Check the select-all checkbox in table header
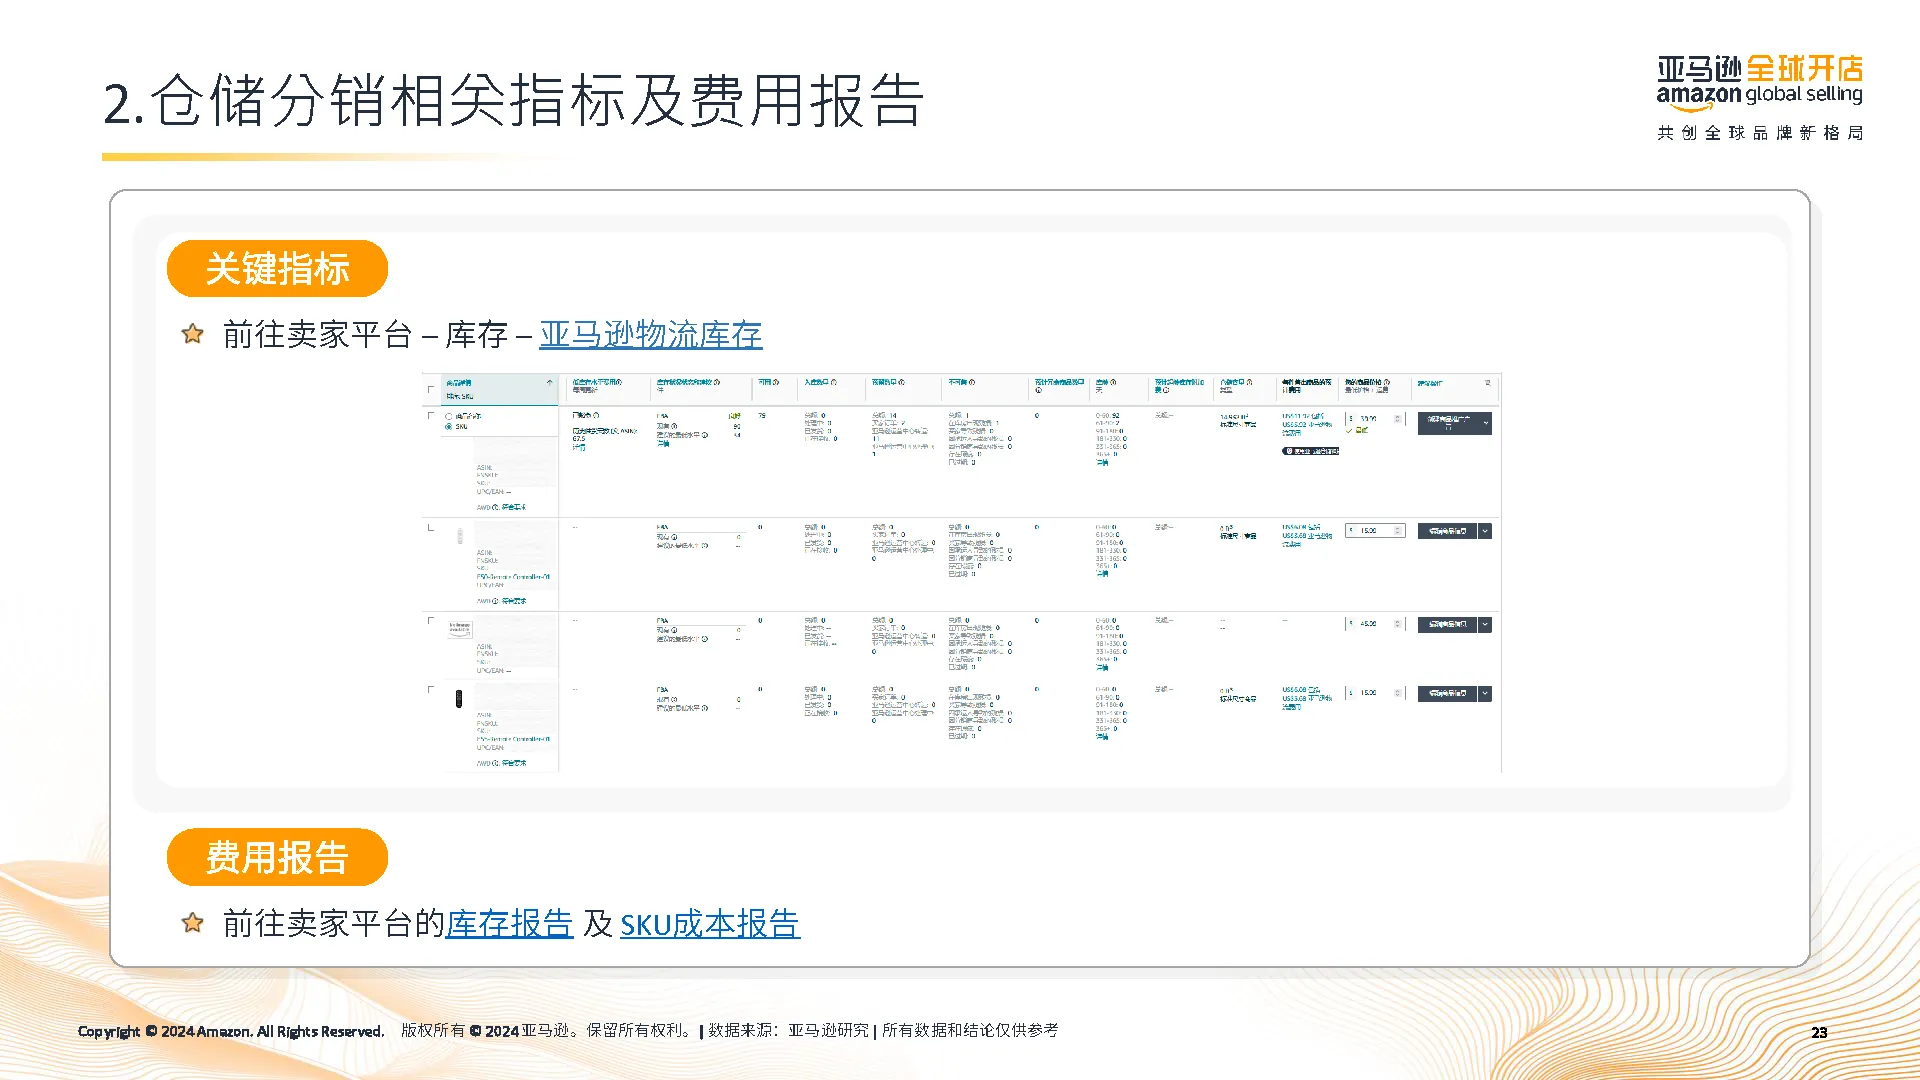 [x=431, y=389]
